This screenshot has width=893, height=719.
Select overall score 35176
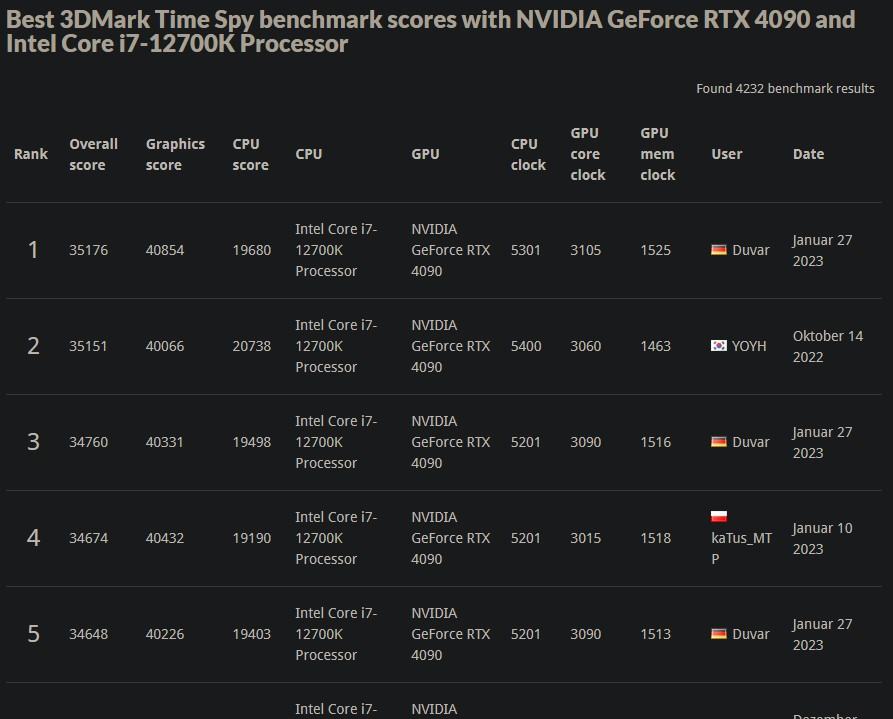[88, 250]
